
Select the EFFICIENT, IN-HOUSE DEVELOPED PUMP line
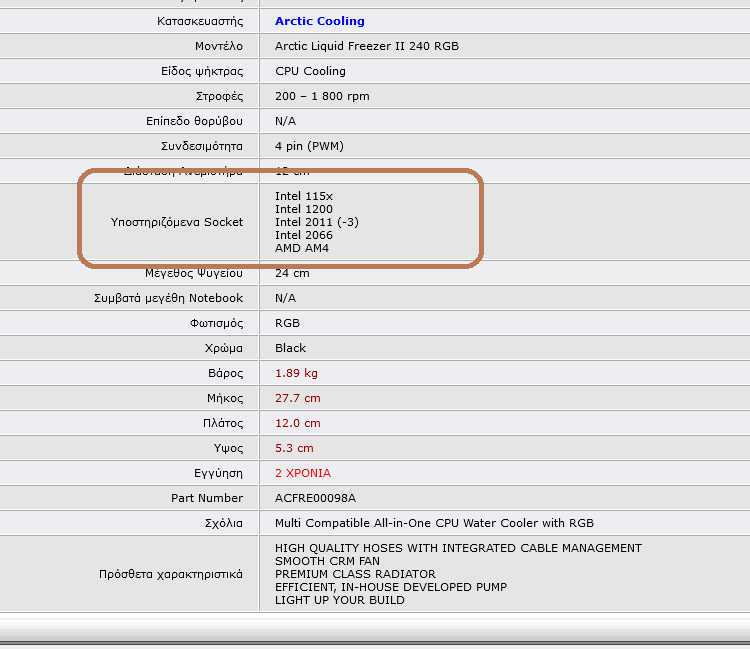click(391, 587)
